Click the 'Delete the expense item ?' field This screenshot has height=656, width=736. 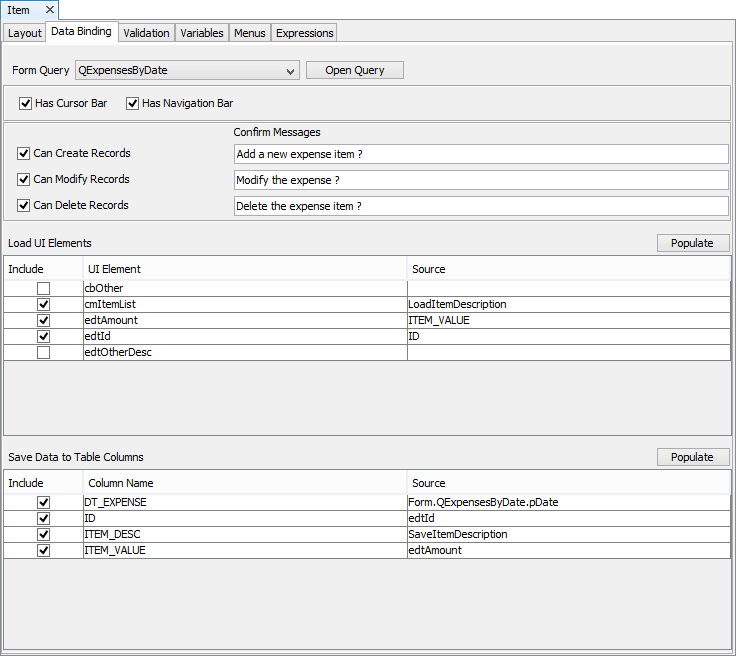[x=480, y=206]
